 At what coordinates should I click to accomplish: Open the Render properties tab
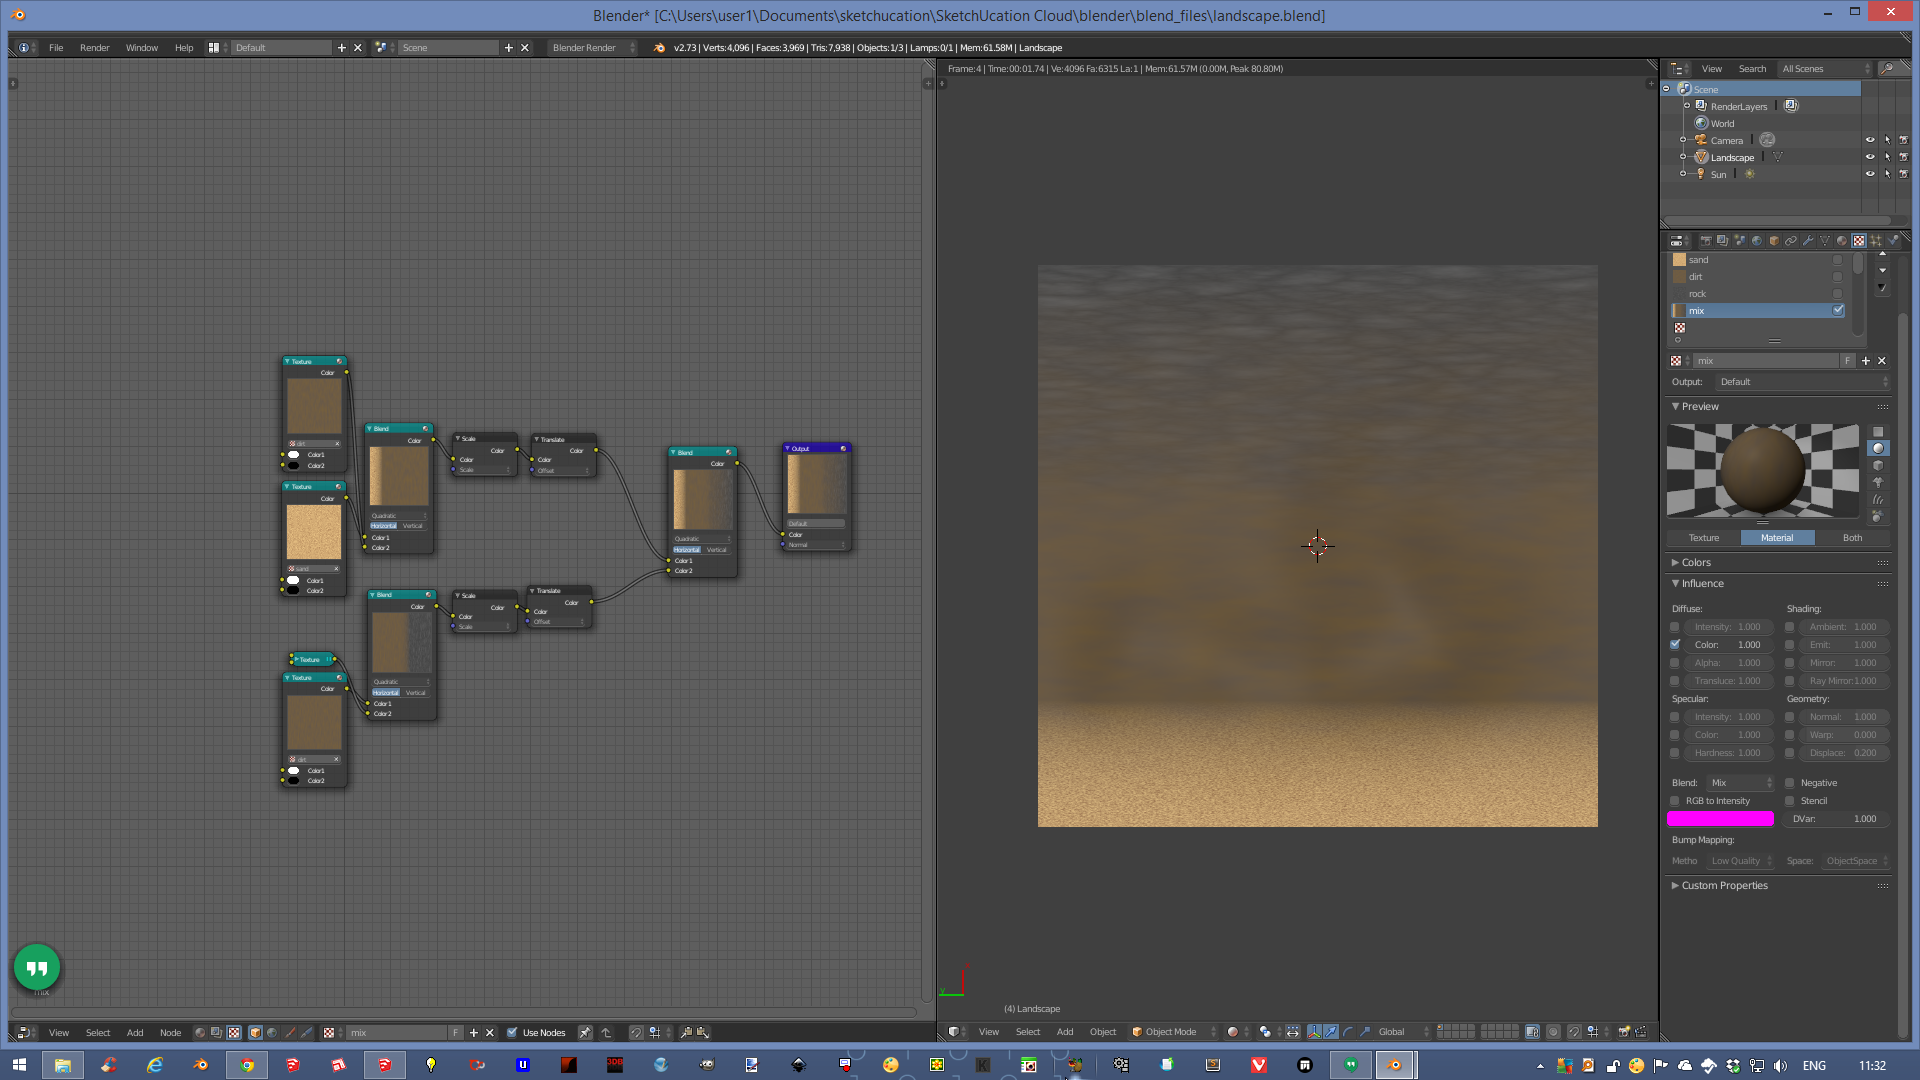1705,241
